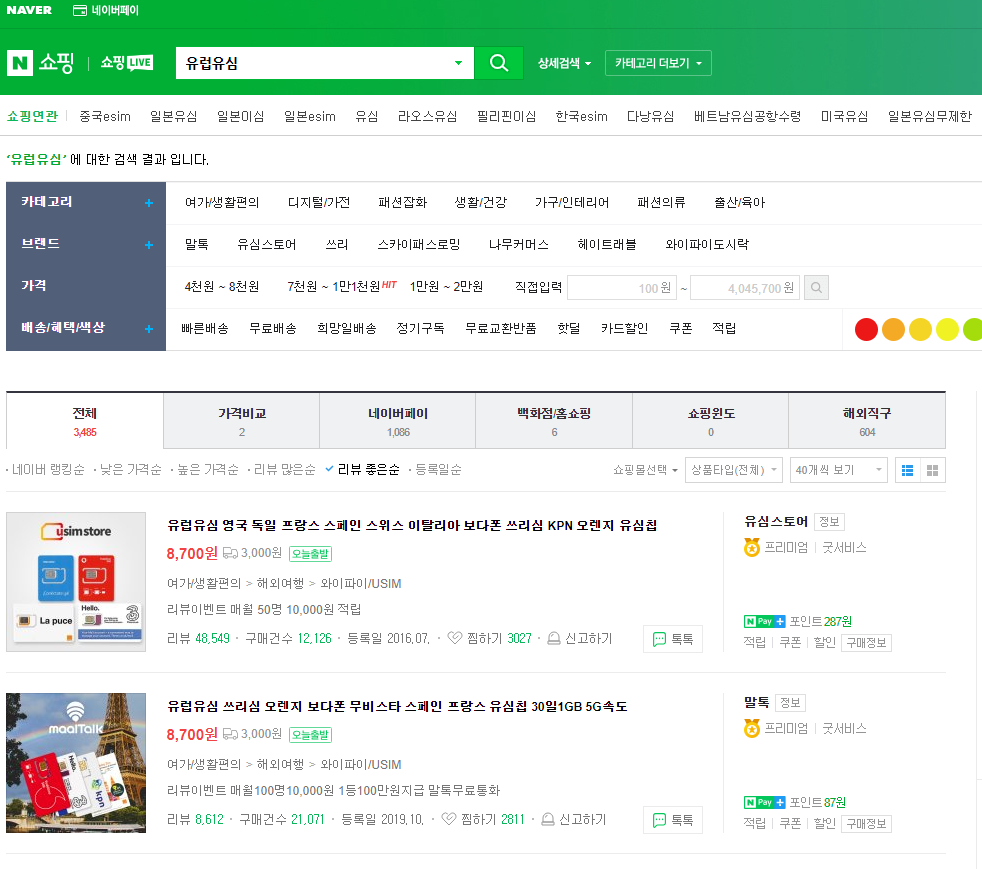Screen dimensions: 982x869
Task: Select bright yellow color swatch
Action: (x=947, y=329)
